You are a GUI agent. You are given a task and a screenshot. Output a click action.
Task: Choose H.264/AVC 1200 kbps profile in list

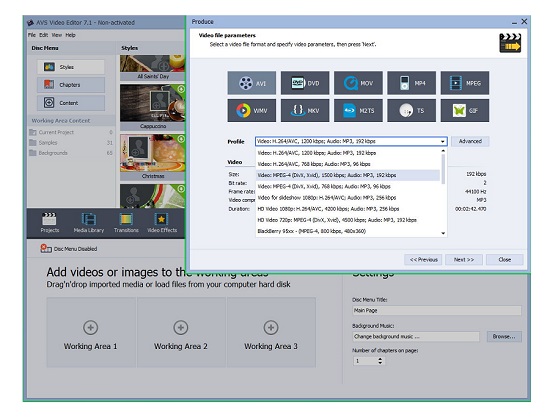point(348,153)
